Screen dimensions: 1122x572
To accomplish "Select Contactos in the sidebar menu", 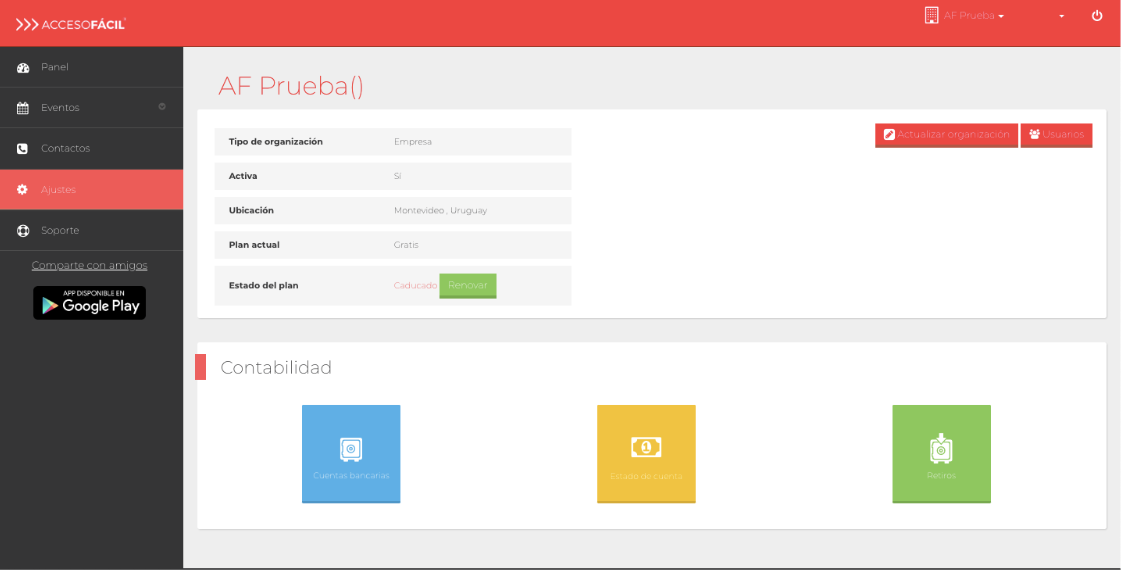I will click(x=66, y=149).
